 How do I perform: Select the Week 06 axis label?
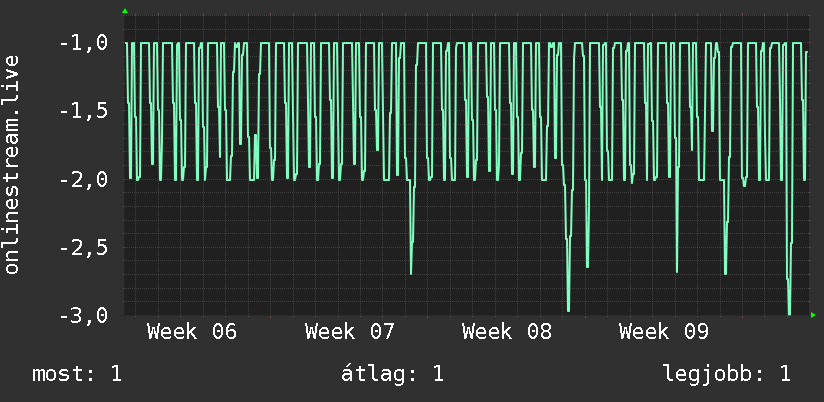(192, 332)
